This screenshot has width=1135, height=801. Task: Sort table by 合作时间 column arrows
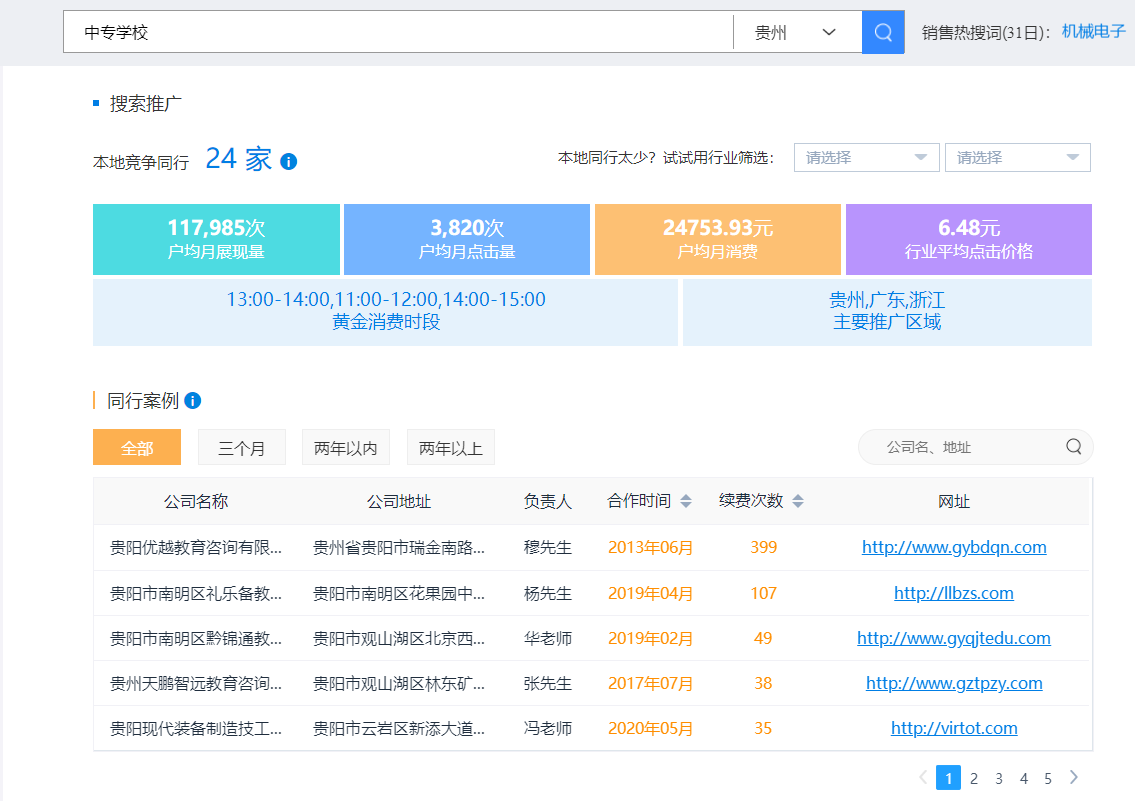coord(686,502)
